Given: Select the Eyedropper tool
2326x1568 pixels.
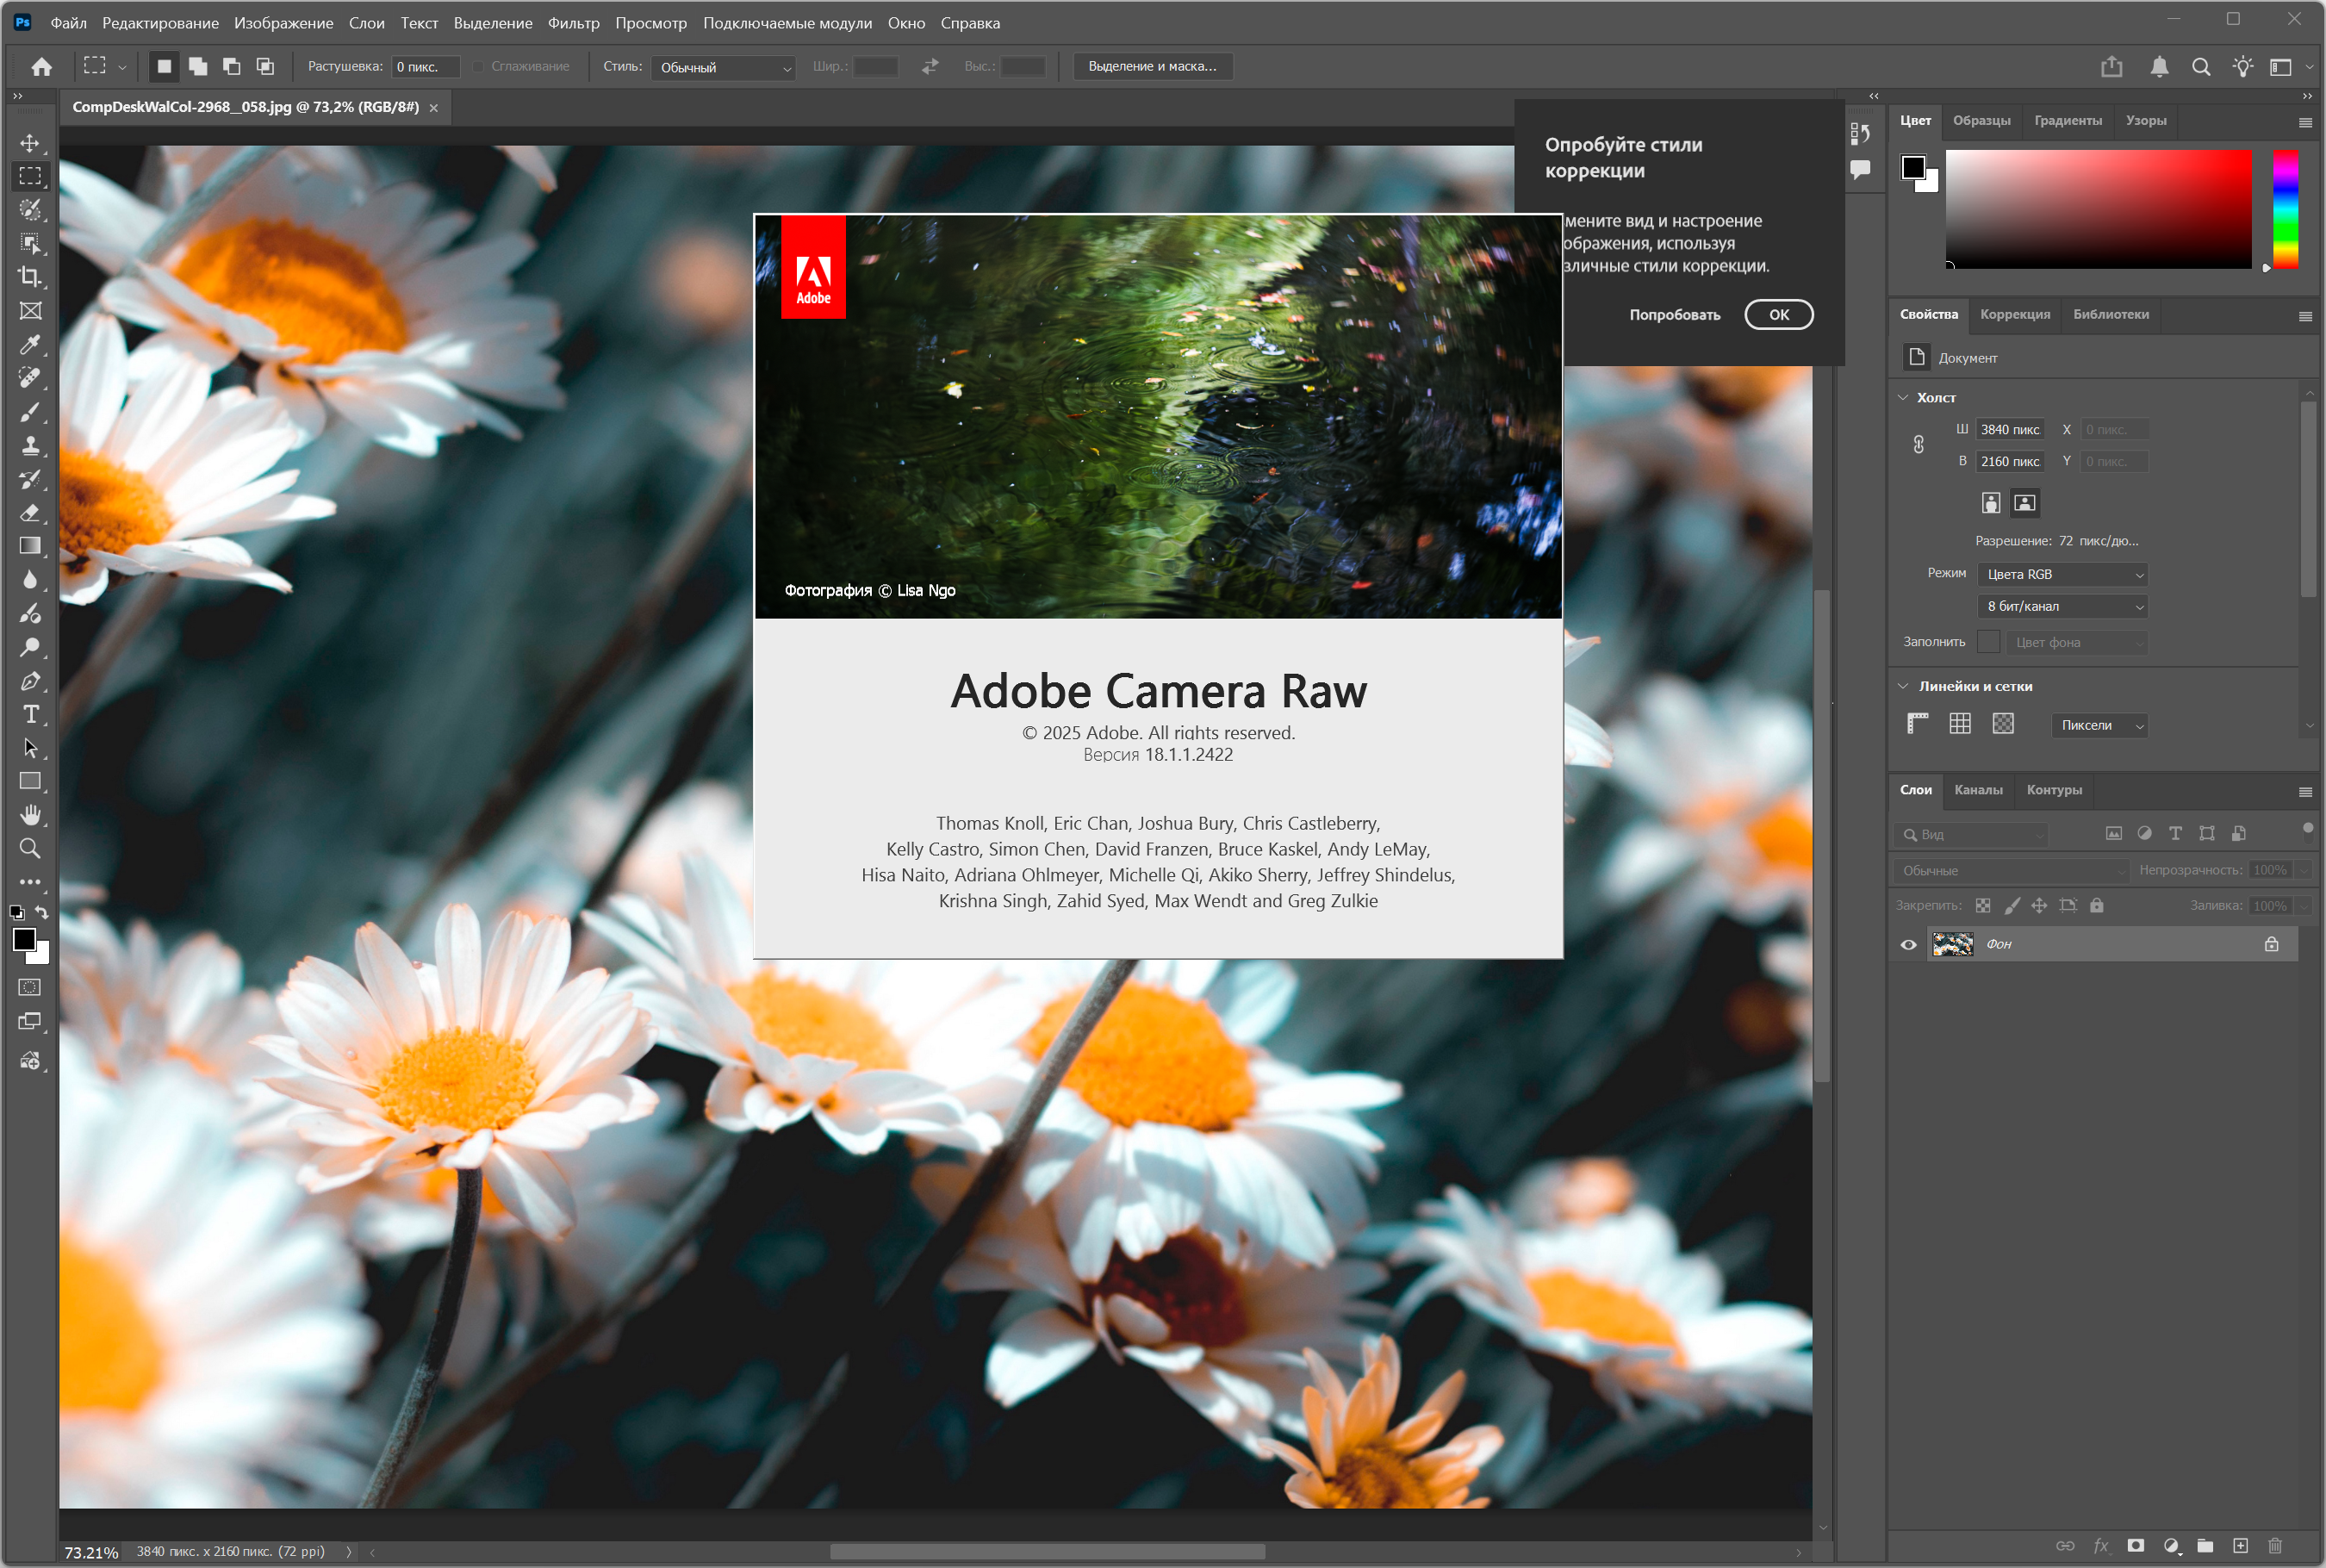Looking at the screenshot, I should pos(30,345).
